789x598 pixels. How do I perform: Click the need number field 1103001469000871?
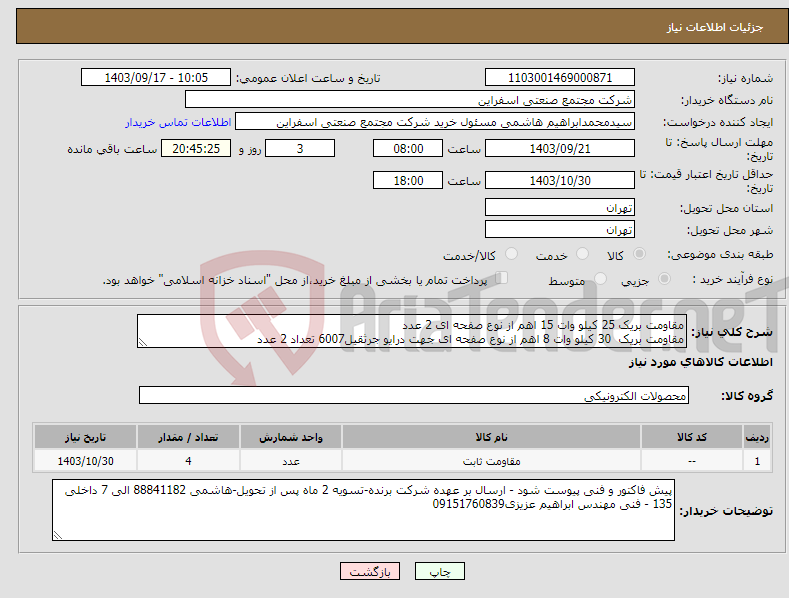[x=560, y=78]
